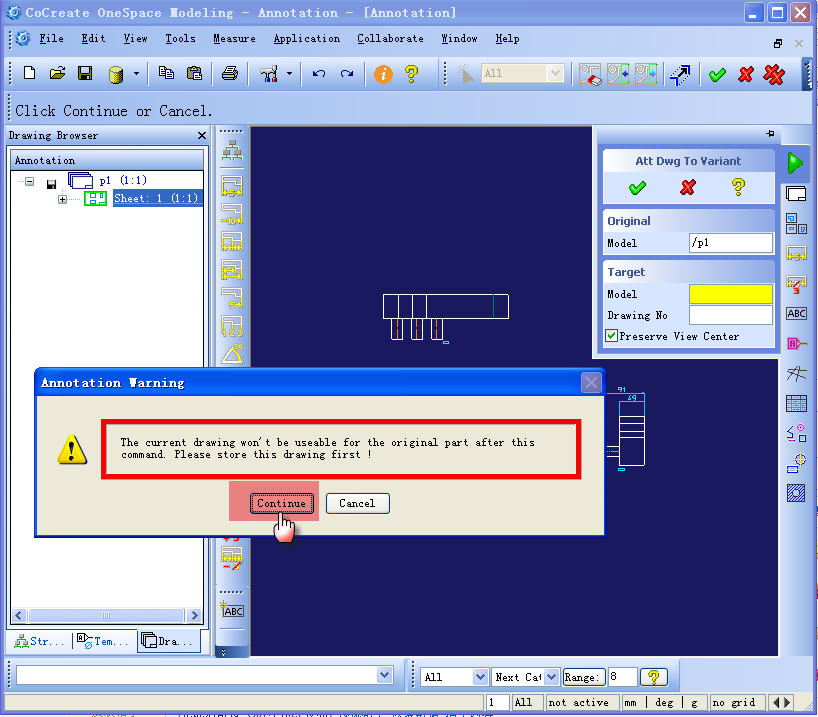Click the green play arrow on right sidebar
Viewport: 818px width, 717px height.
point(795,163)
